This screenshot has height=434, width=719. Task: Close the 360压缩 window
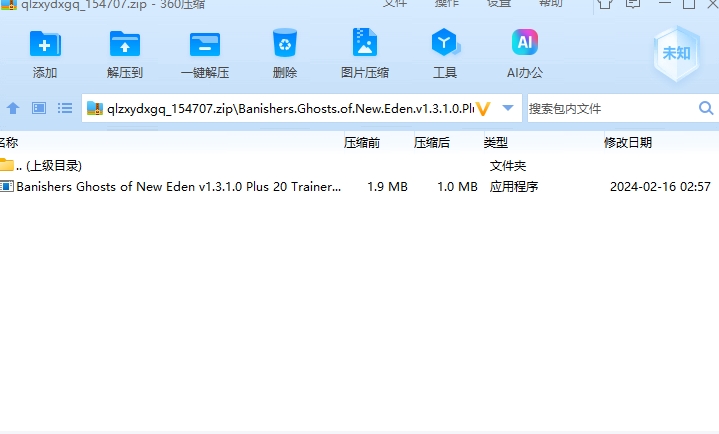(x=713, y=4)
